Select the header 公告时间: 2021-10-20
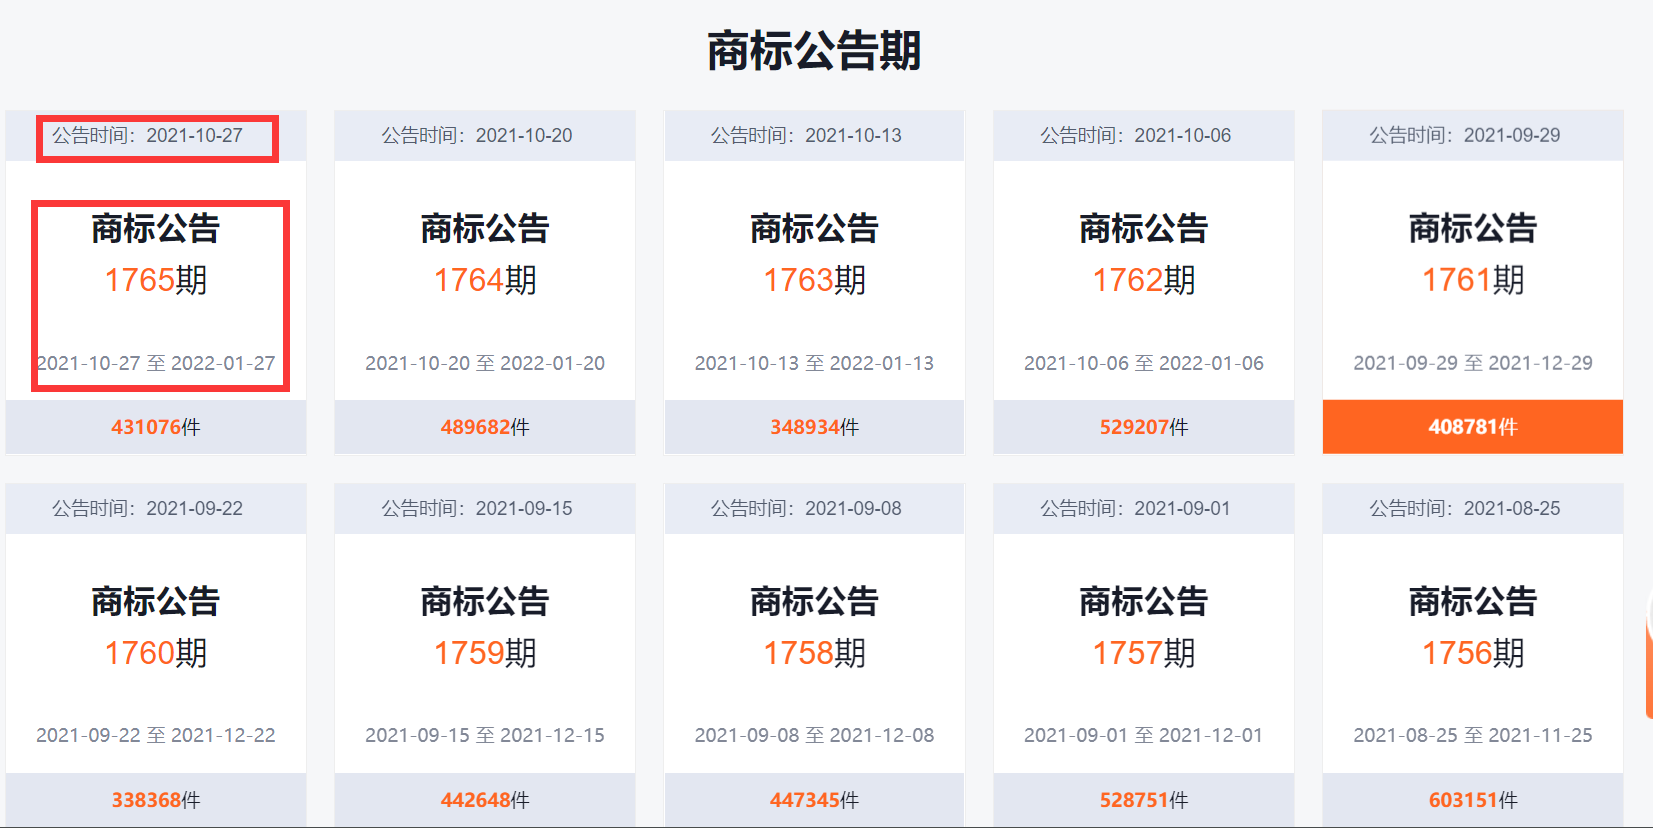 [x=485, y=136]
